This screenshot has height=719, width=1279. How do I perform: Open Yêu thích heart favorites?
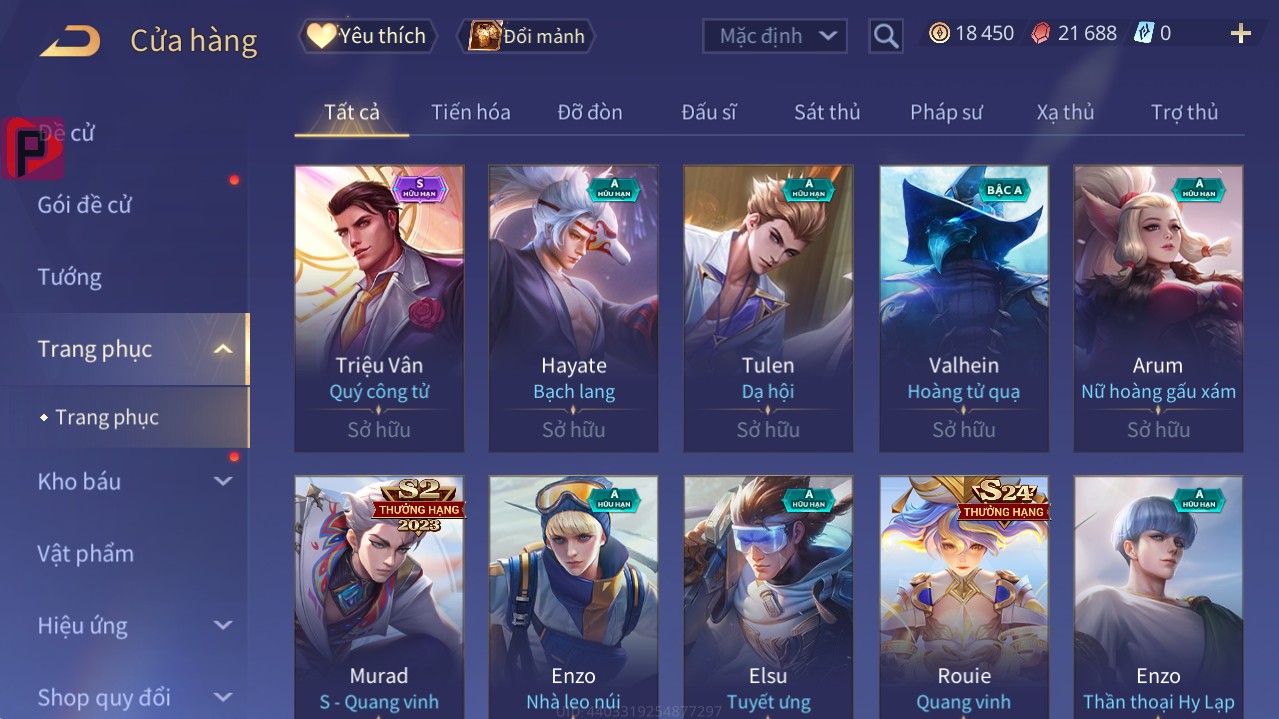[368, 36]
